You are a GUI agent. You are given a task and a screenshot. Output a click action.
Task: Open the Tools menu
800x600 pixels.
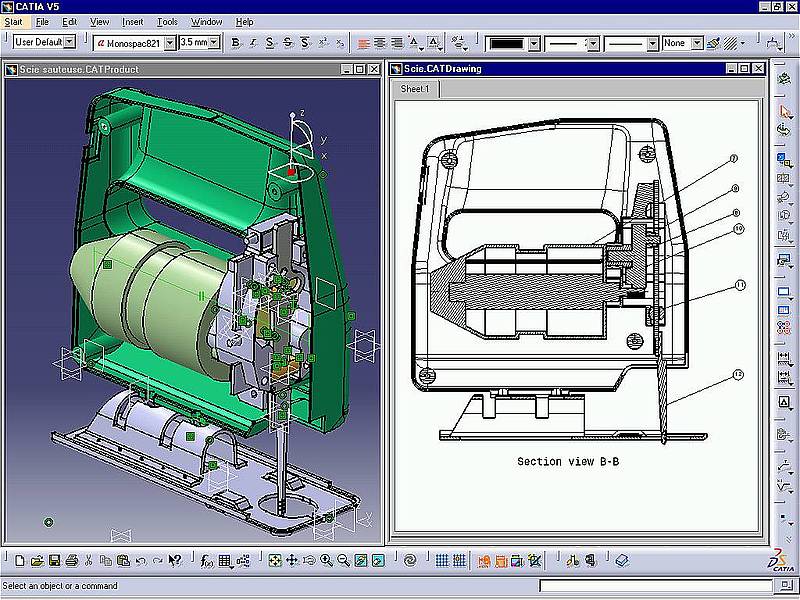coord(167,22)
